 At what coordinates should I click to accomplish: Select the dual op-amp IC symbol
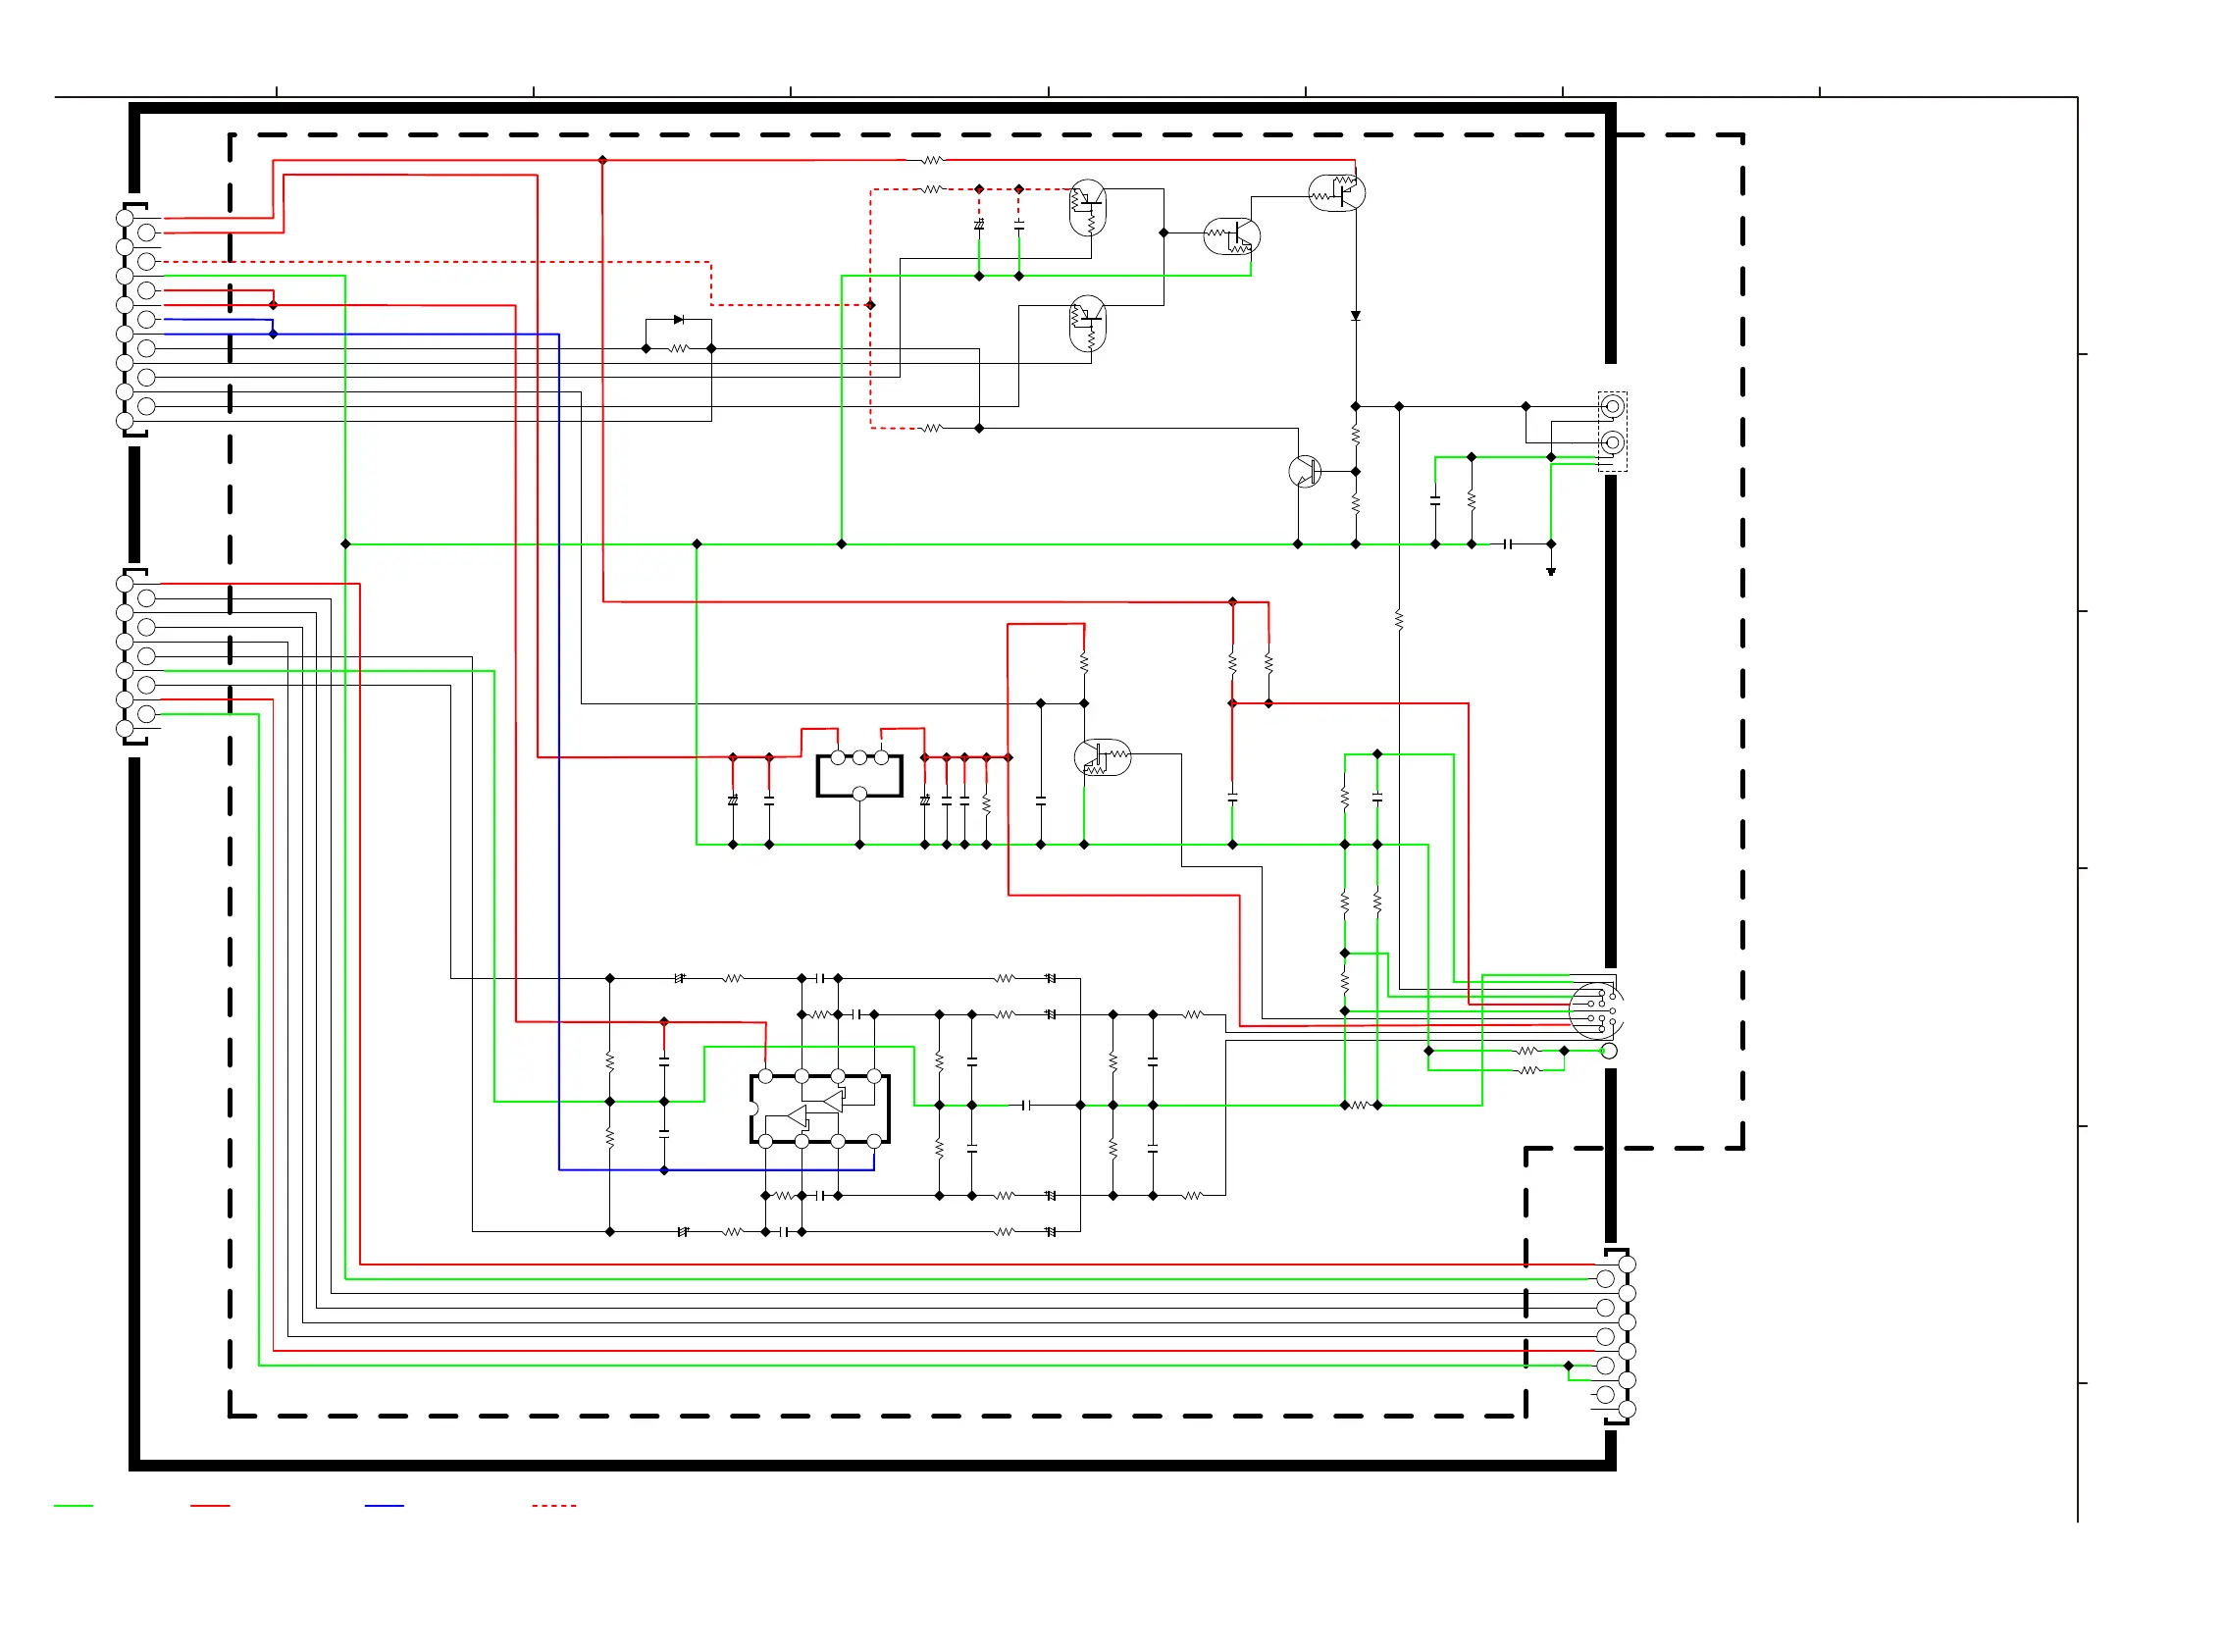coord(819,1109)
